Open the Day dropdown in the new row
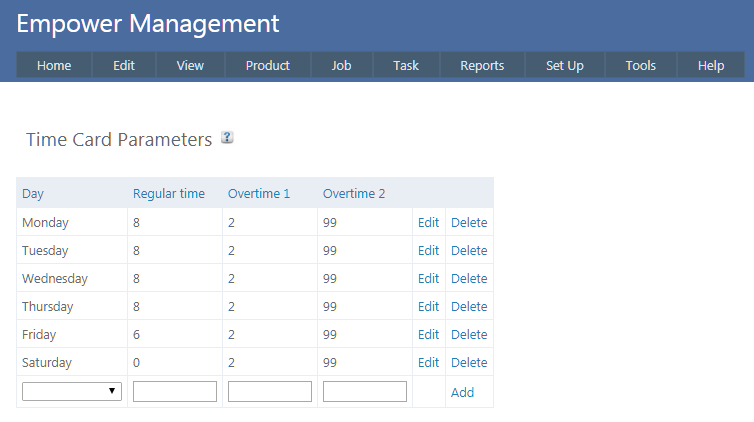The width and height of the screenshot is (754, 422). pos(72,392)
